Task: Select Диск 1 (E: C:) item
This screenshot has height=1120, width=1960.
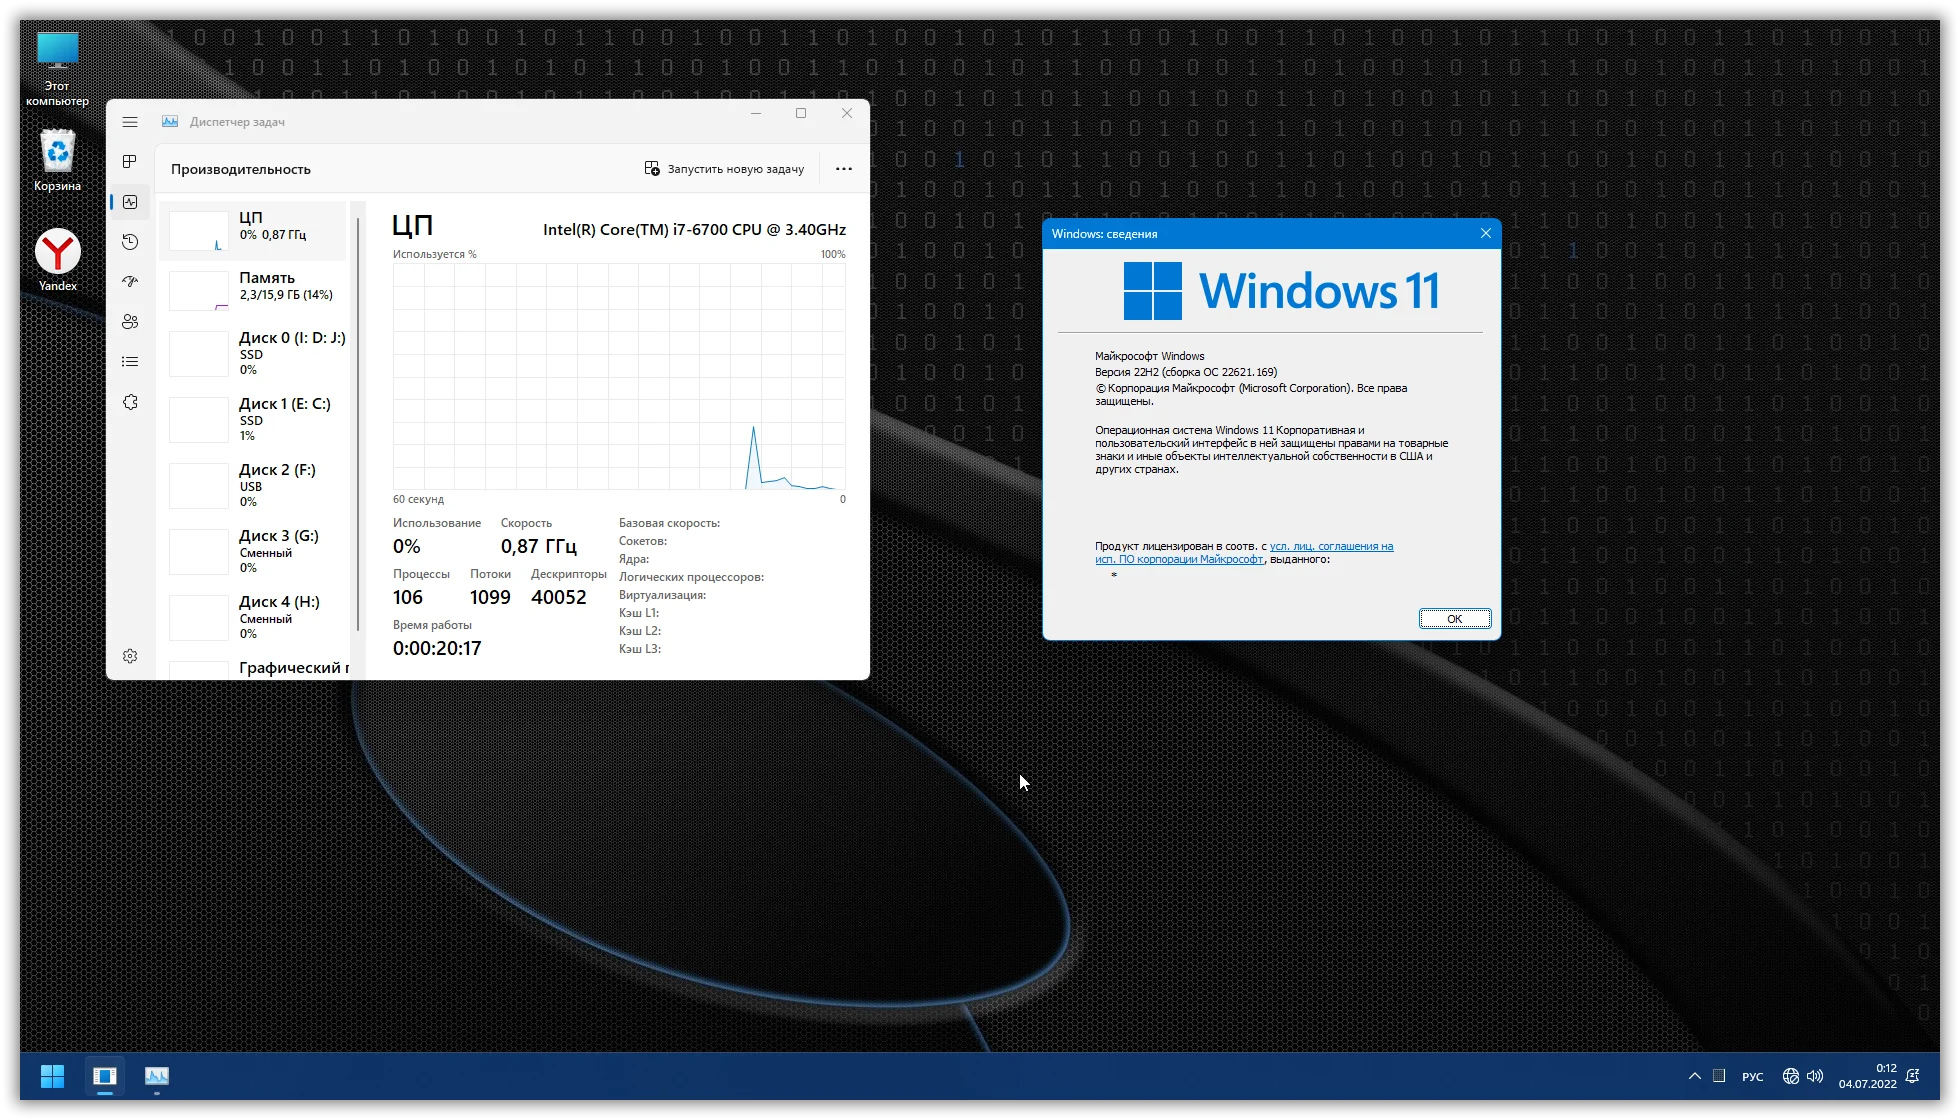Action: coord(255,419)
